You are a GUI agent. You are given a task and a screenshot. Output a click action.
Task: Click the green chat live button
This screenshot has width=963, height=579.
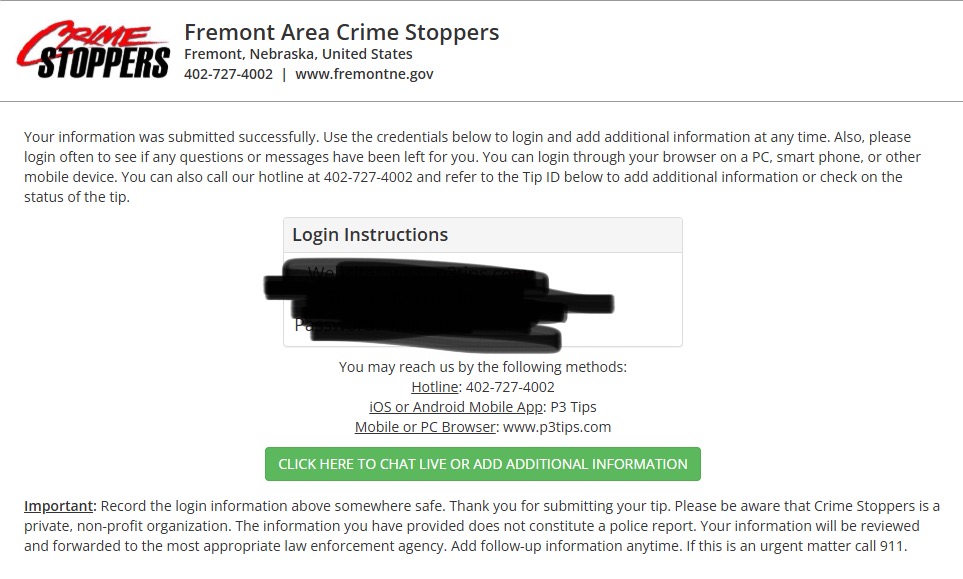pyautogui.click(x=482, y=464)
